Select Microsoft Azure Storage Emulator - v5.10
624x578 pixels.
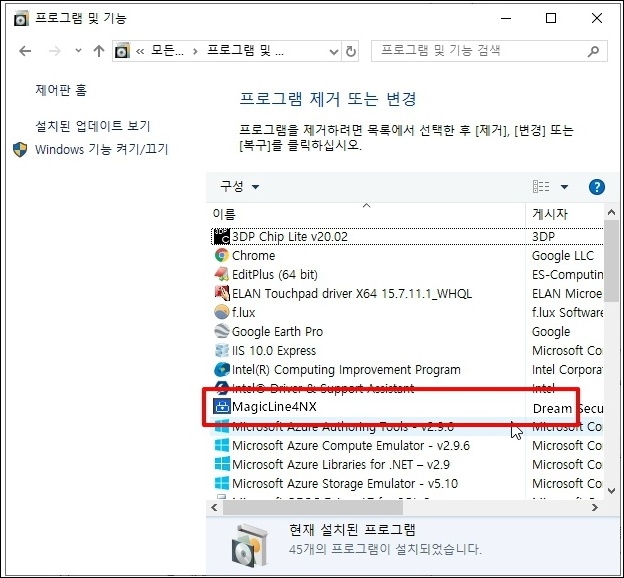pos(345,484)
